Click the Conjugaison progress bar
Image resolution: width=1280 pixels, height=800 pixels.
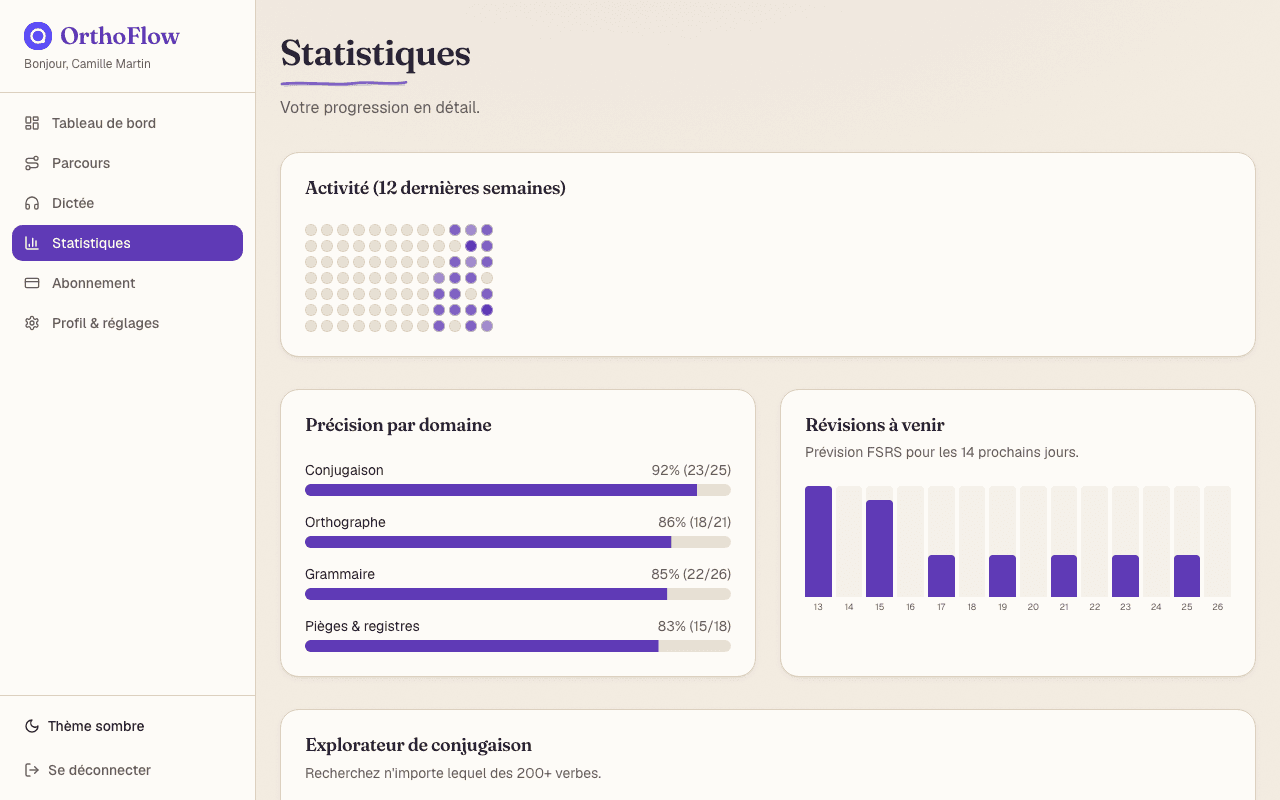click(x=518, y=490)
